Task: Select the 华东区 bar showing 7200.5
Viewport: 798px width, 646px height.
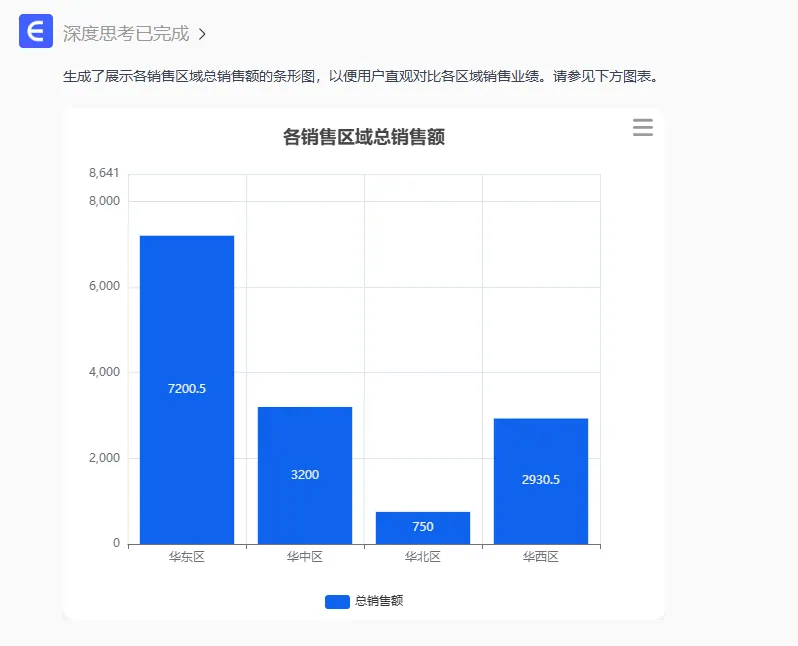Action: [187, 389]
